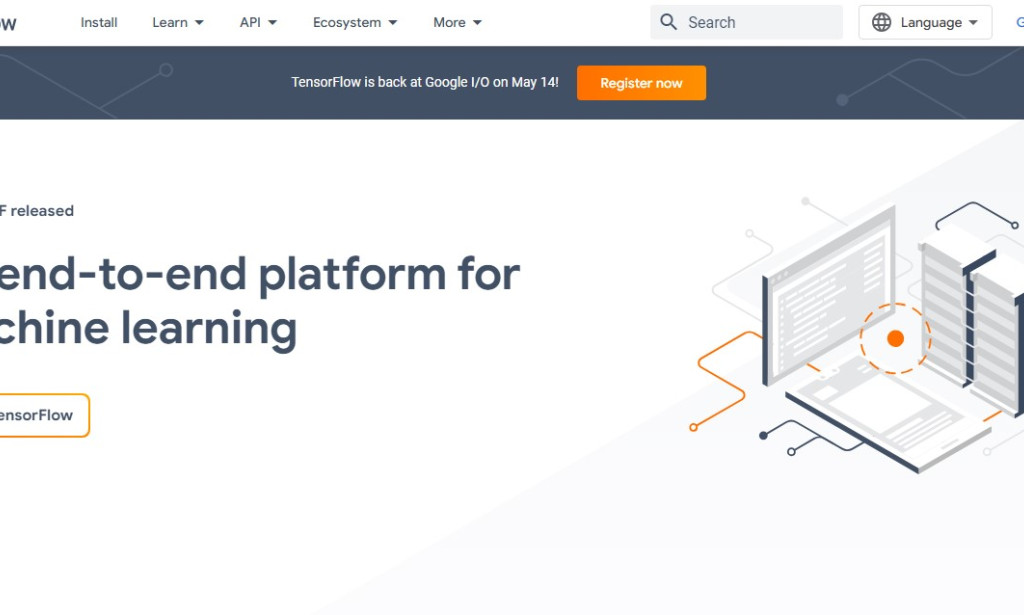The height and width of the screenshot is (615, 1024).
Task: Click the G link at top right
Action: (1020, 22)
